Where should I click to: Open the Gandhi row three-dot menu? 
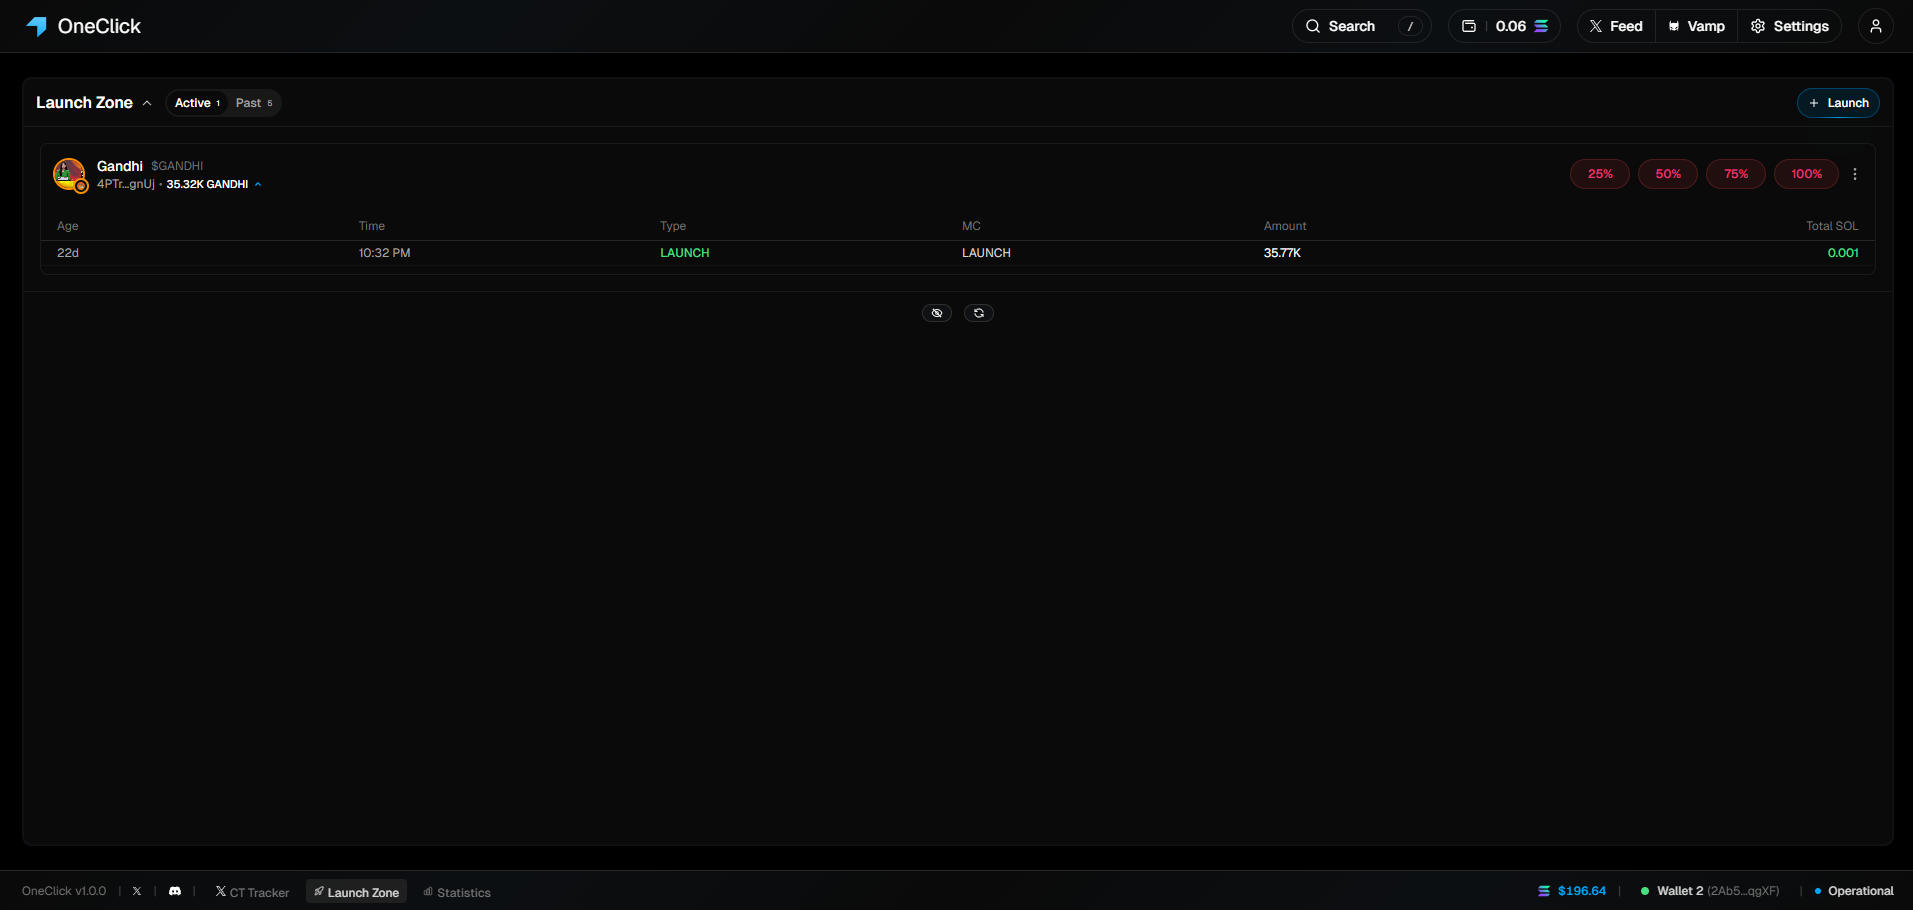(1855, 174)
